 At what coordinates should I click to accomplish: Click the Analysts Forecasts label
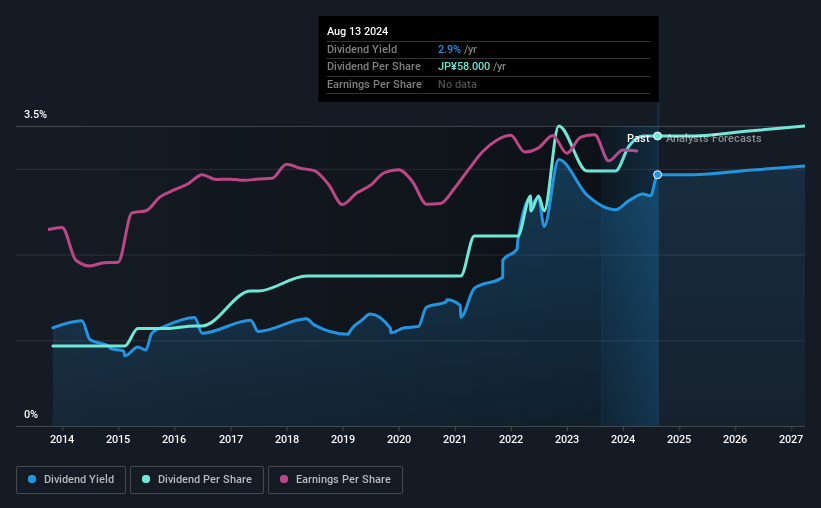714,138
